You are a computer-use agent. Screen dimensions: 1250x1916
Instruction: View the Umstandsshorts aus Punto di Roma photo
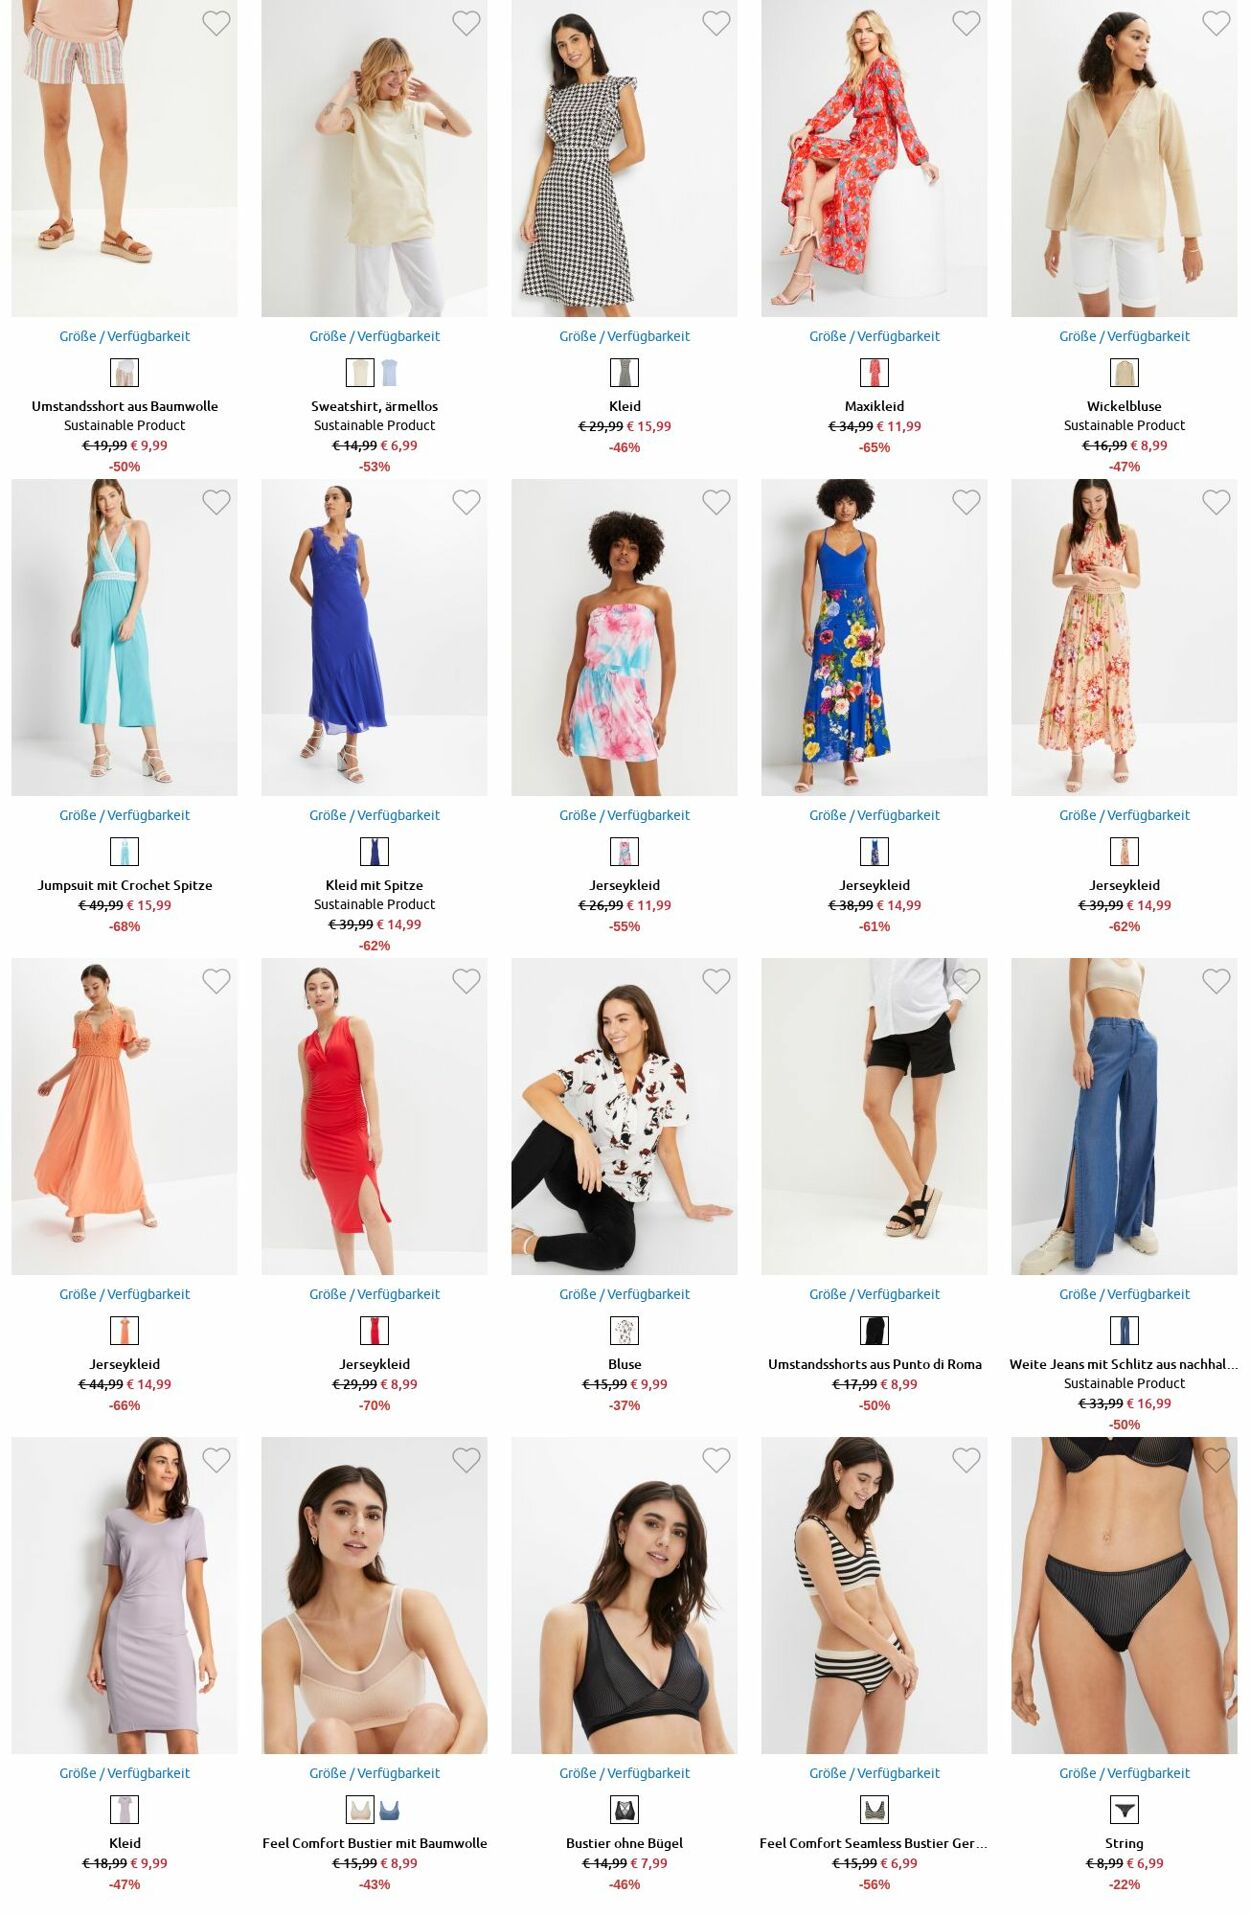pos(874,1116)
